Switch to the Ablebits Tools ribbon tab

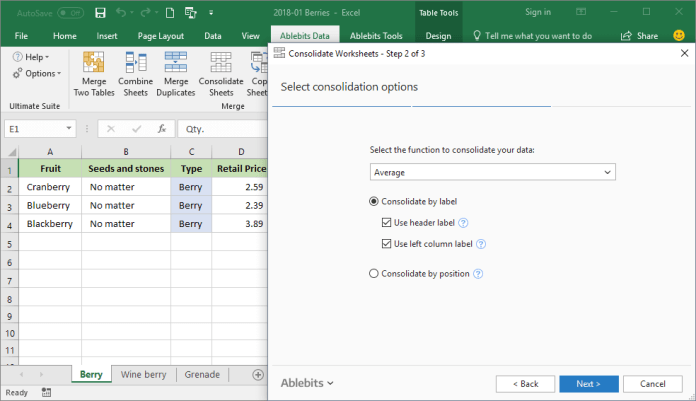(376, 36)
